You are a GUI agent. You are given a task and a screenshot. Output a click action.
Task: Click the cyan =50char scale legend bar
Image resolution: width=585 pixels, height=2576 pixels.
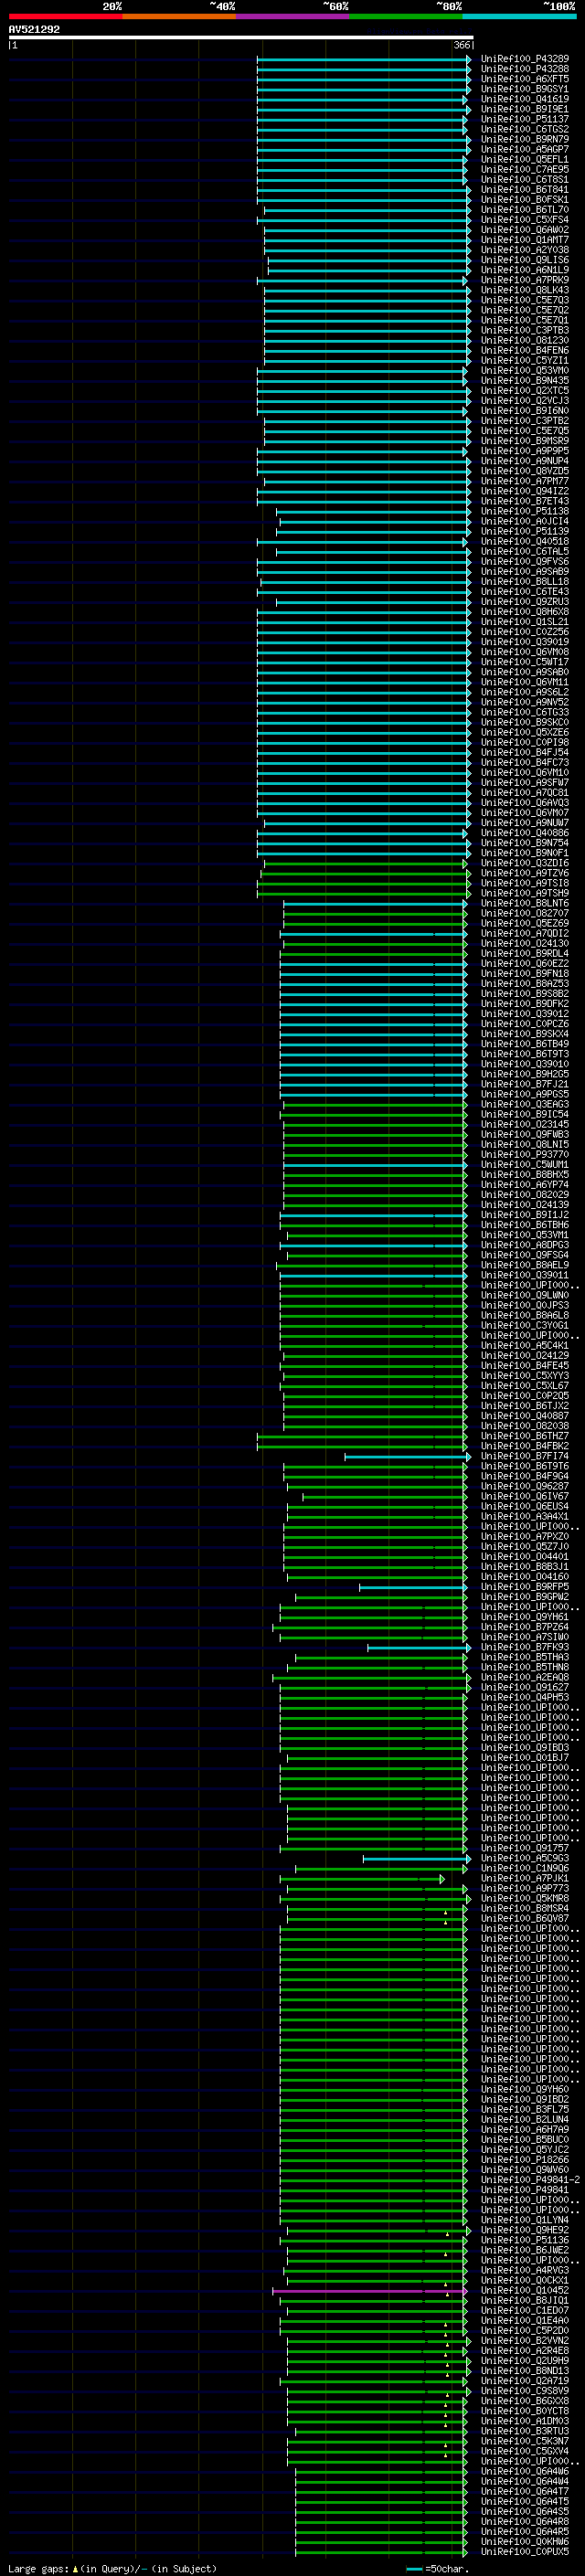[414, 2569]
